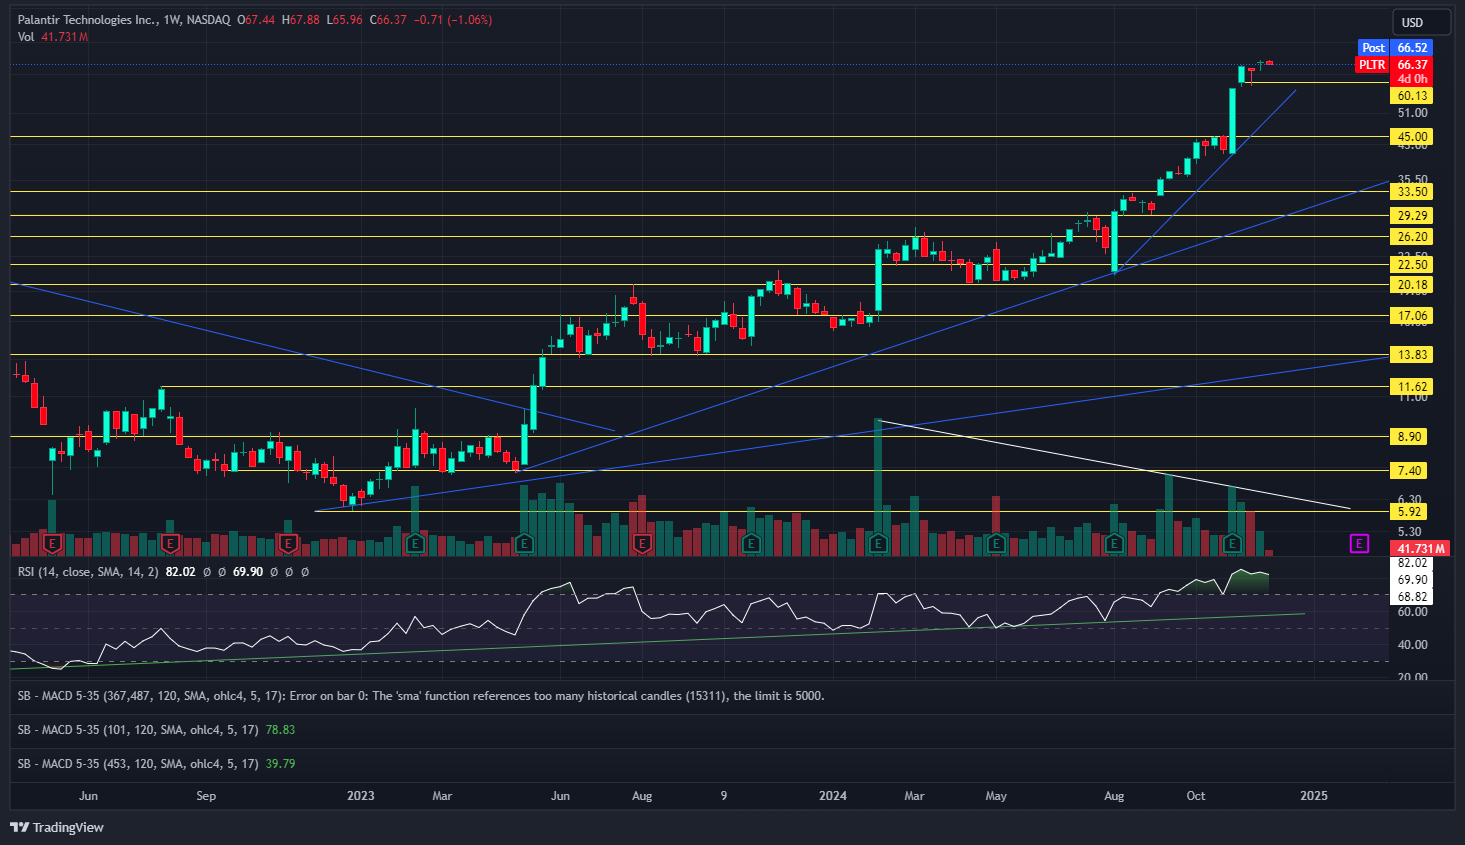Screen dimensions: 1465x845
Task: Select the white descending trendline over the volume bars
Action: point(1114,465)
